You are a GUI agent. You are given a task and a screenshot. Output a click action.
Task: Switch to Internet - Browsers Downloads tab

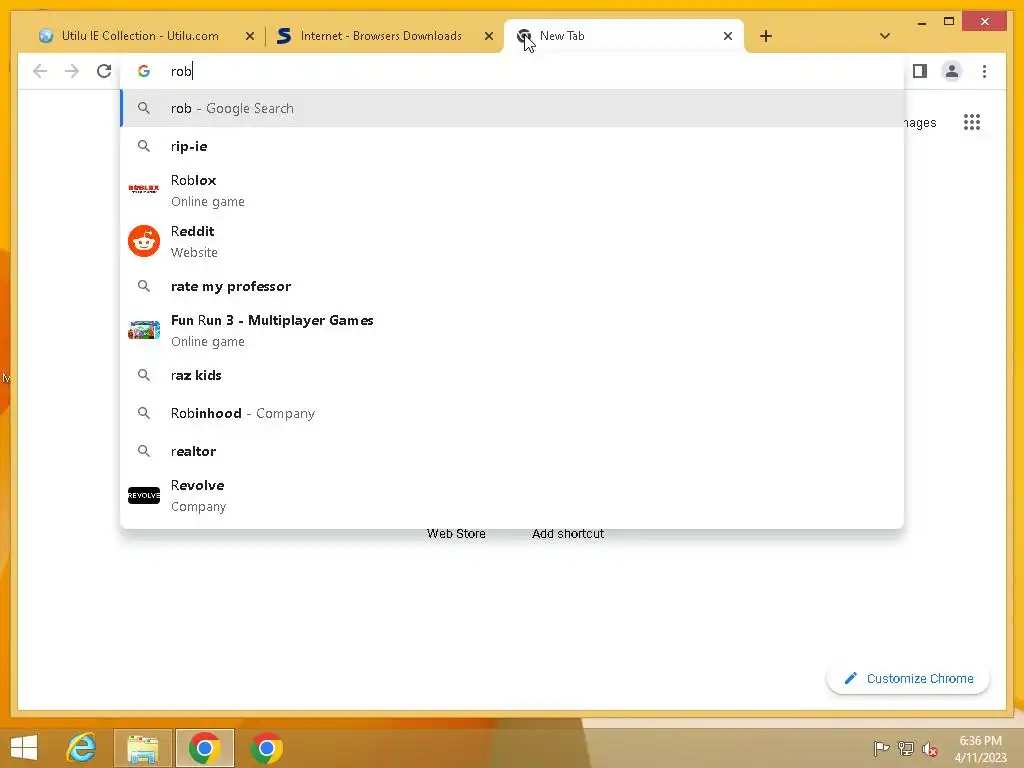click(380, 36)
